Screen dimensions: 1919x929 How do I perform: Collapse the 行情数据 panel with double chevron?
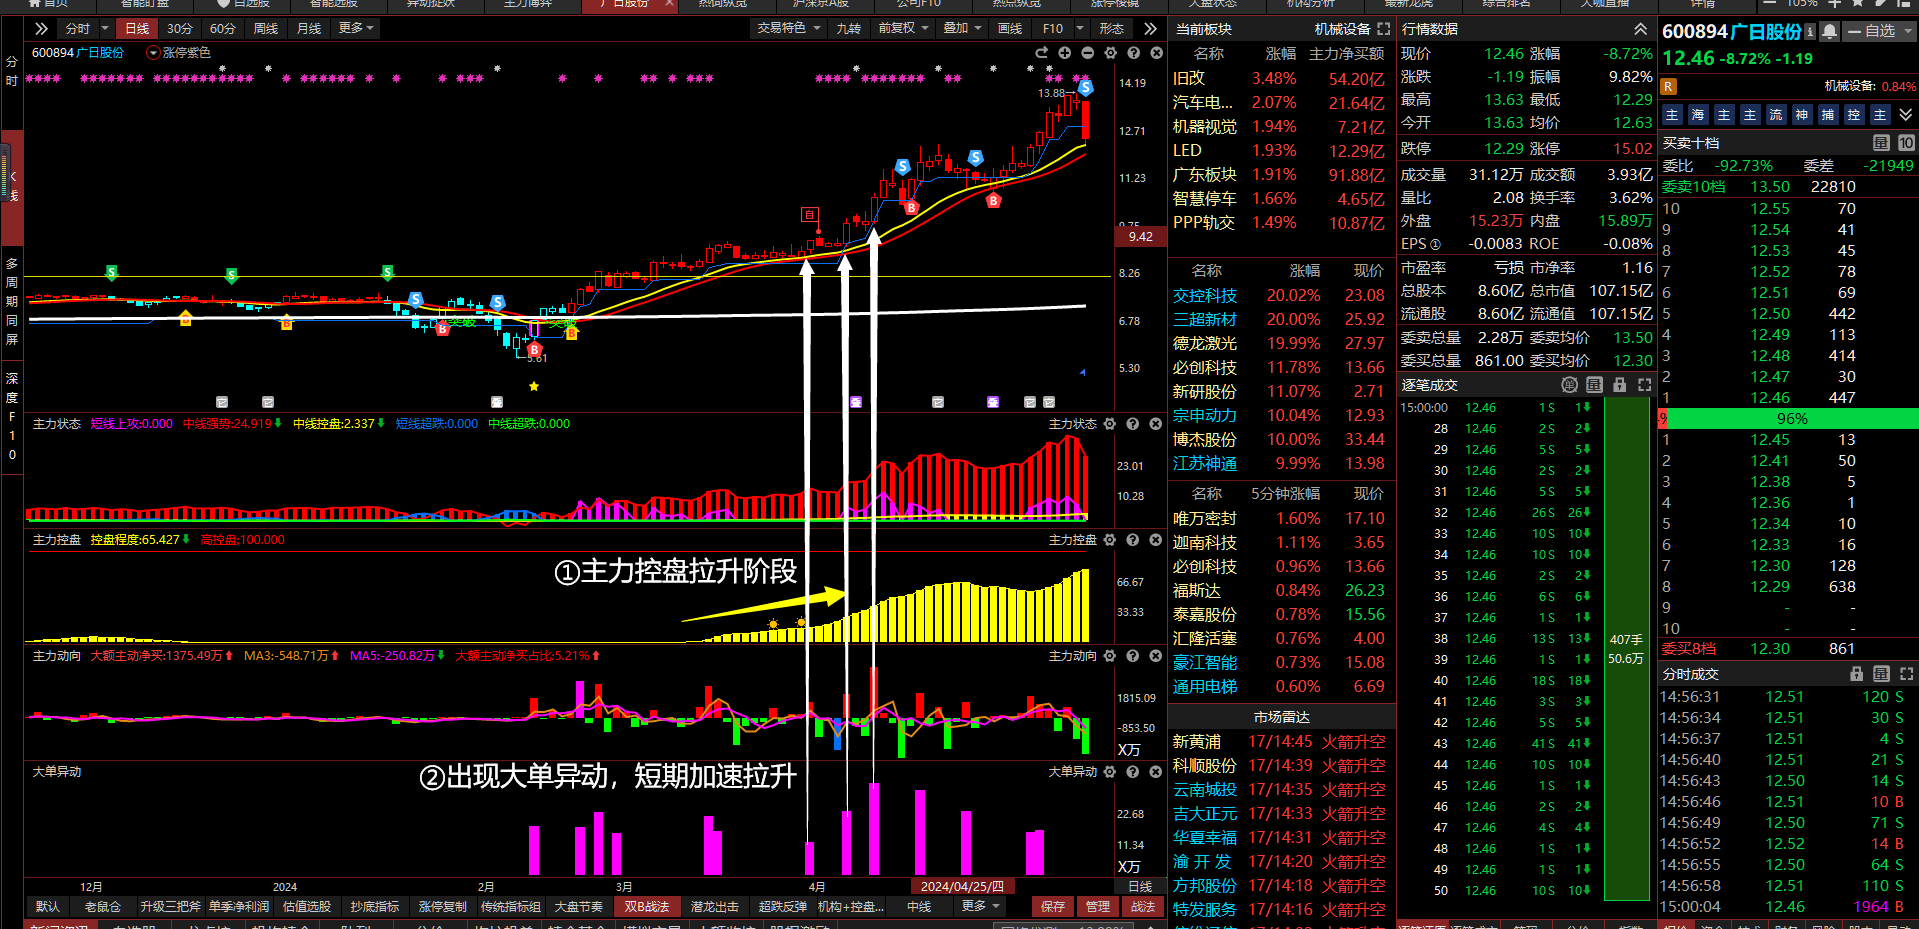point(1640,29)
